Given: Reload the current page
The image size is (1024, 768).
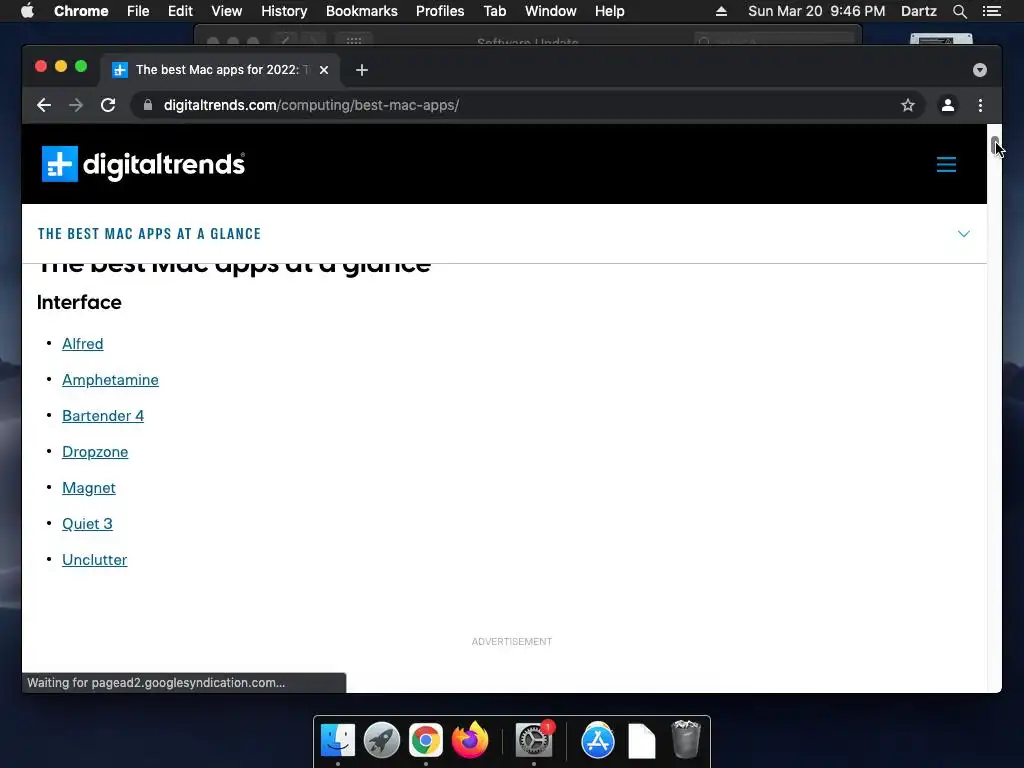Looking at the screenshot, I should pyautogui.click(x=108, y=105).
